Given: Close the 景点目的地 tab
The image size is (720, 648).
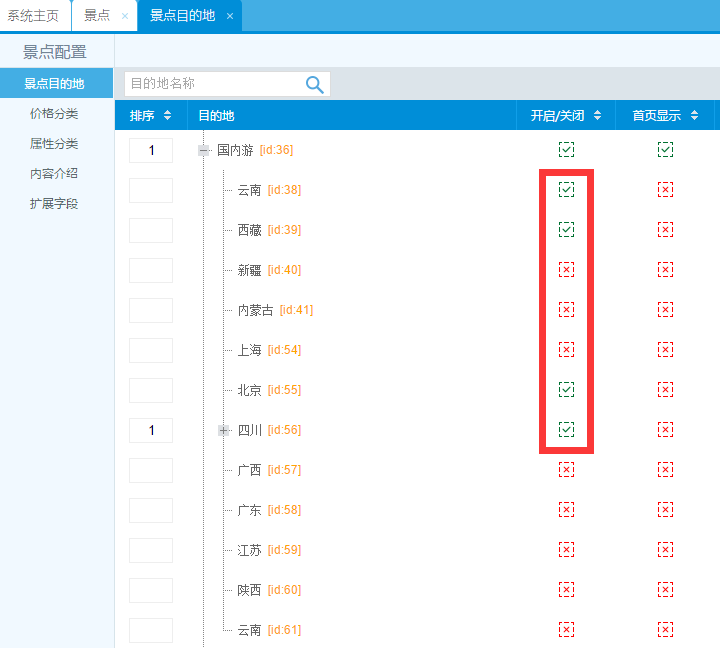Looking at the screenshot, I should pyautogui.click(x=230, y=16).
